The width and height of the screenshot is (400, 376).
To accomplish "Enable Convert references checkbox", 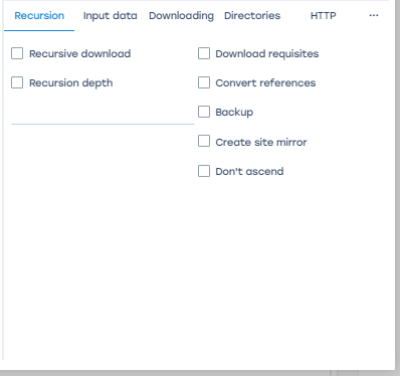I will pos(204,83).
